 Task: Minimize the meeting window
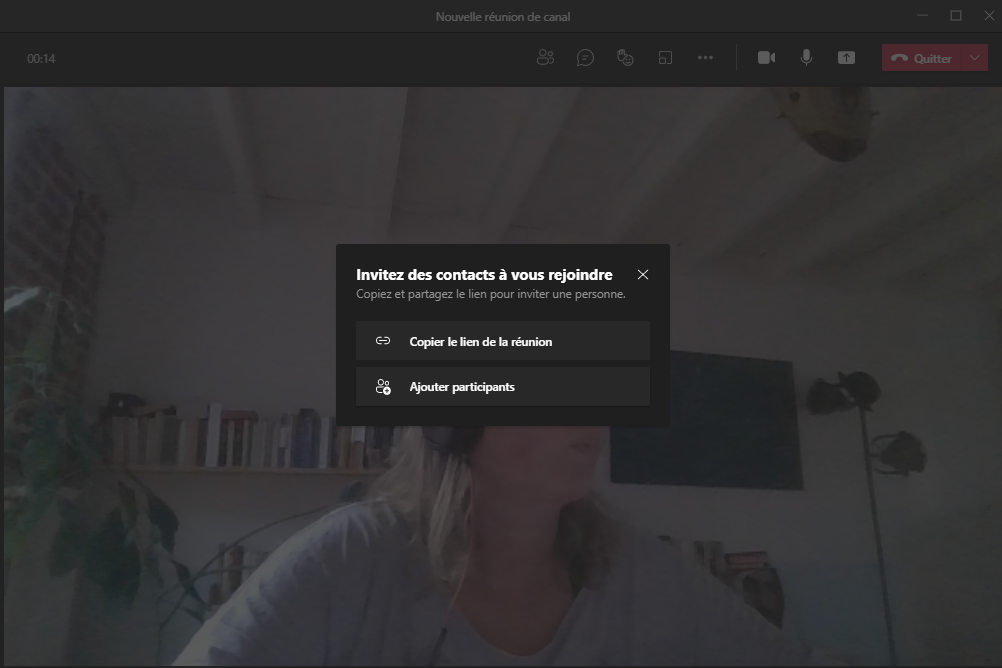click(922, 15)
